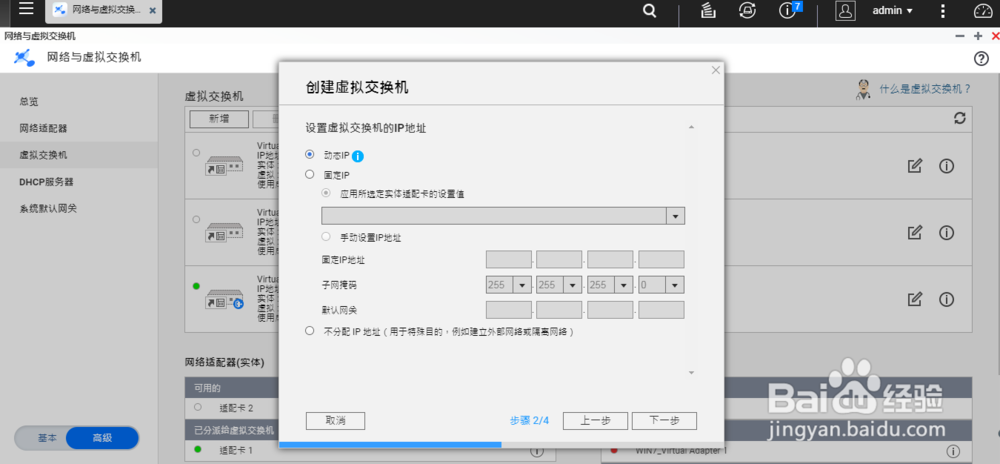Open 什么是虚拟交换机? help link

925,89
